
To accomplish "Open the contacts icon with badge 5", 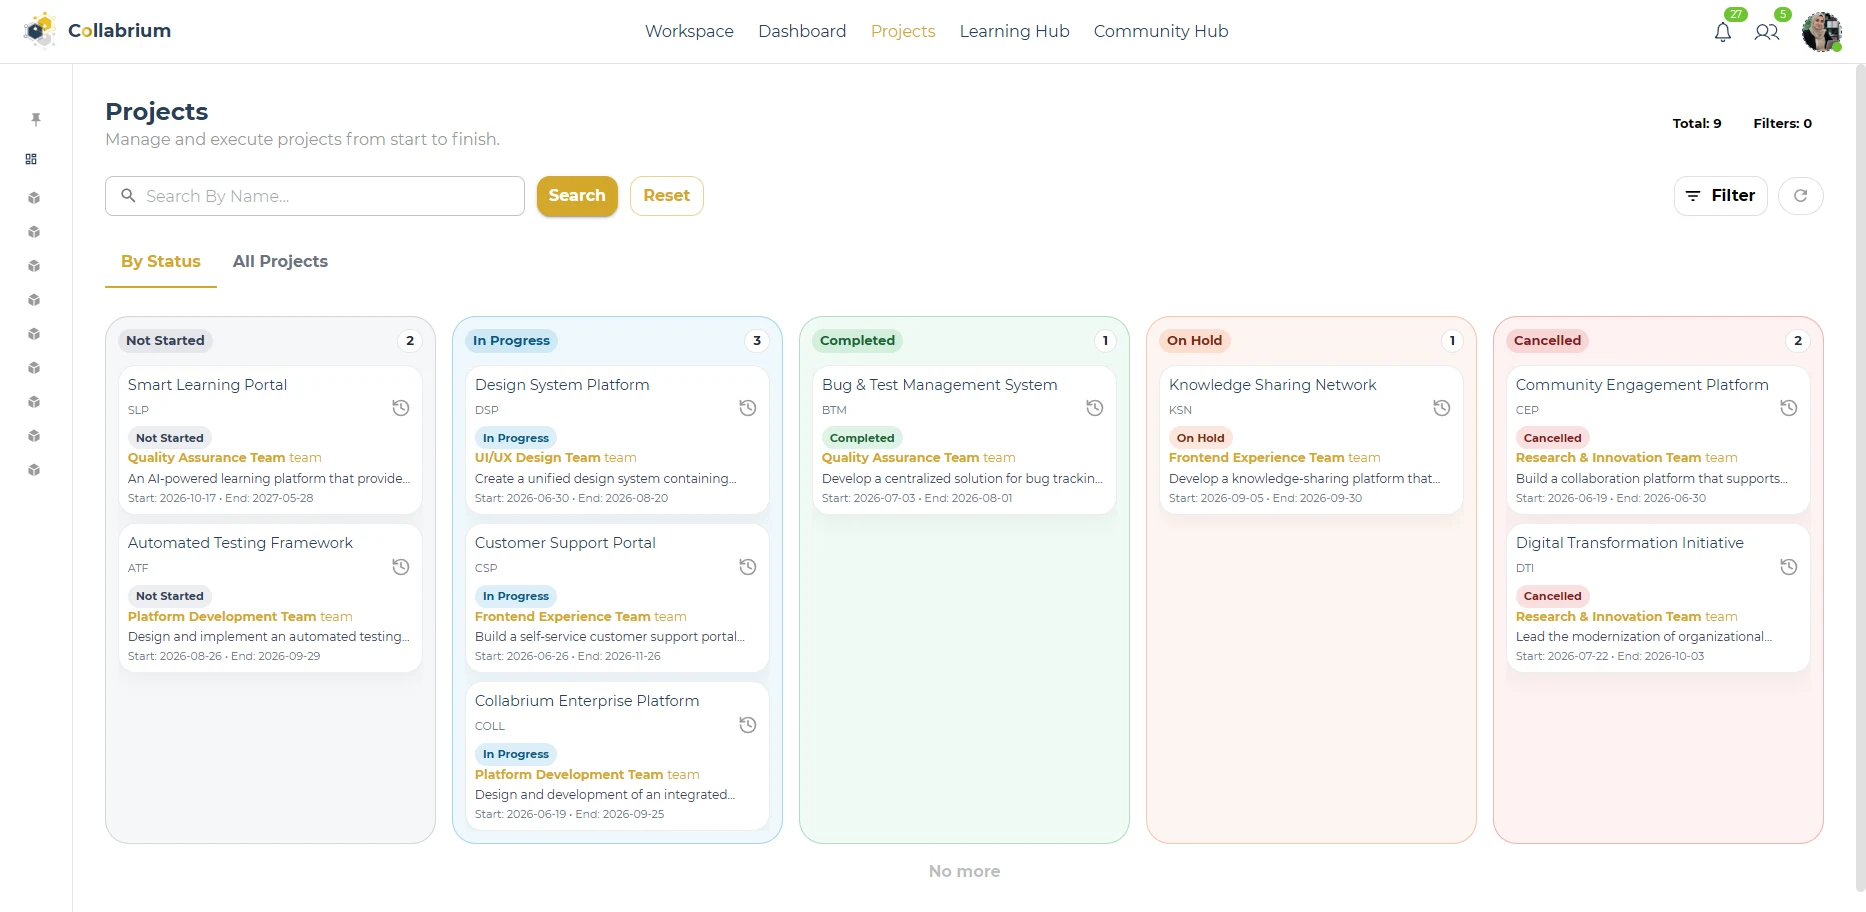I will 1767,32.
